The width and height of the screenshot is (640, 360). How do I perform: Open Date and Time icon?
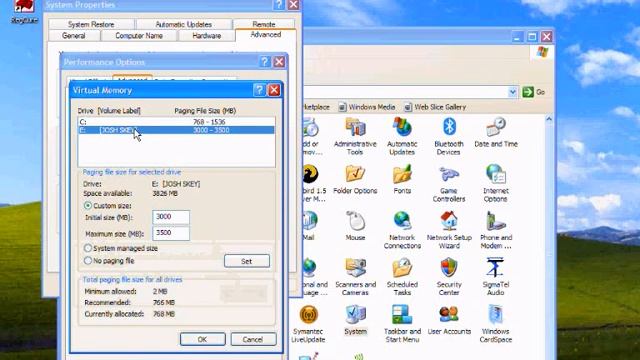click(496, 127)
